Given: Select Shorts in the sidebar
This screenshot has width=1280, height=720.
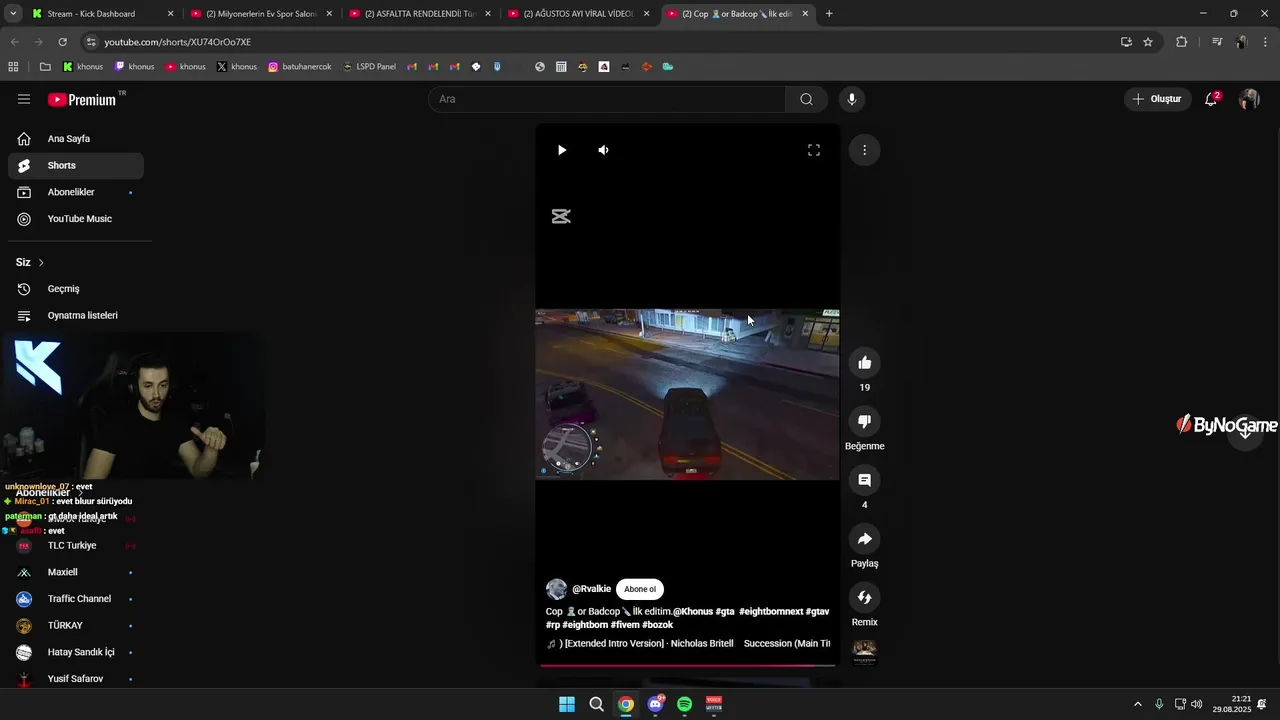Looking at the screenshot, I should (x=76, y=166).
